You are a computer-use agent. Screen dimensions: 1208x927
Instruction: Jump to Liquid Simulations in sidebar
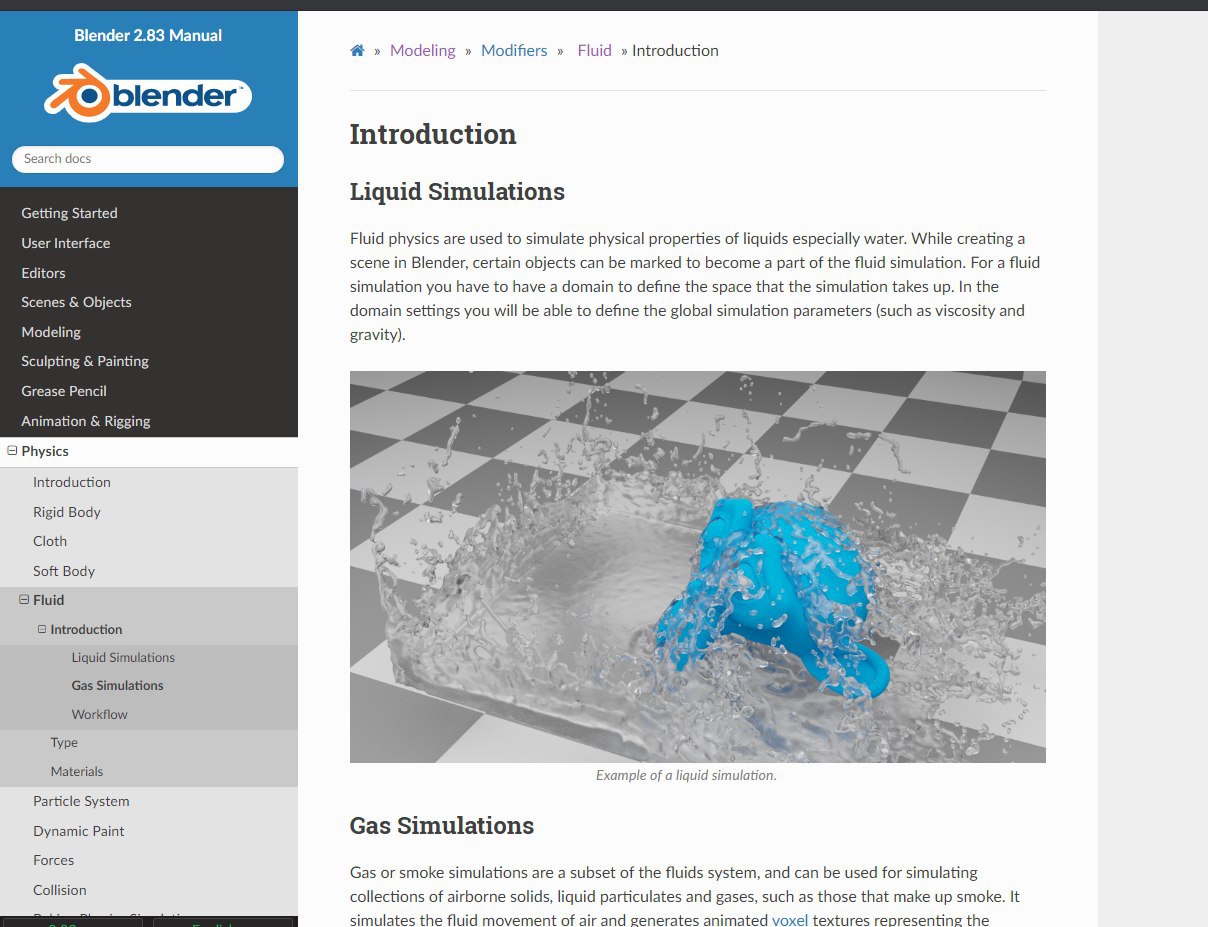point(123,657)
